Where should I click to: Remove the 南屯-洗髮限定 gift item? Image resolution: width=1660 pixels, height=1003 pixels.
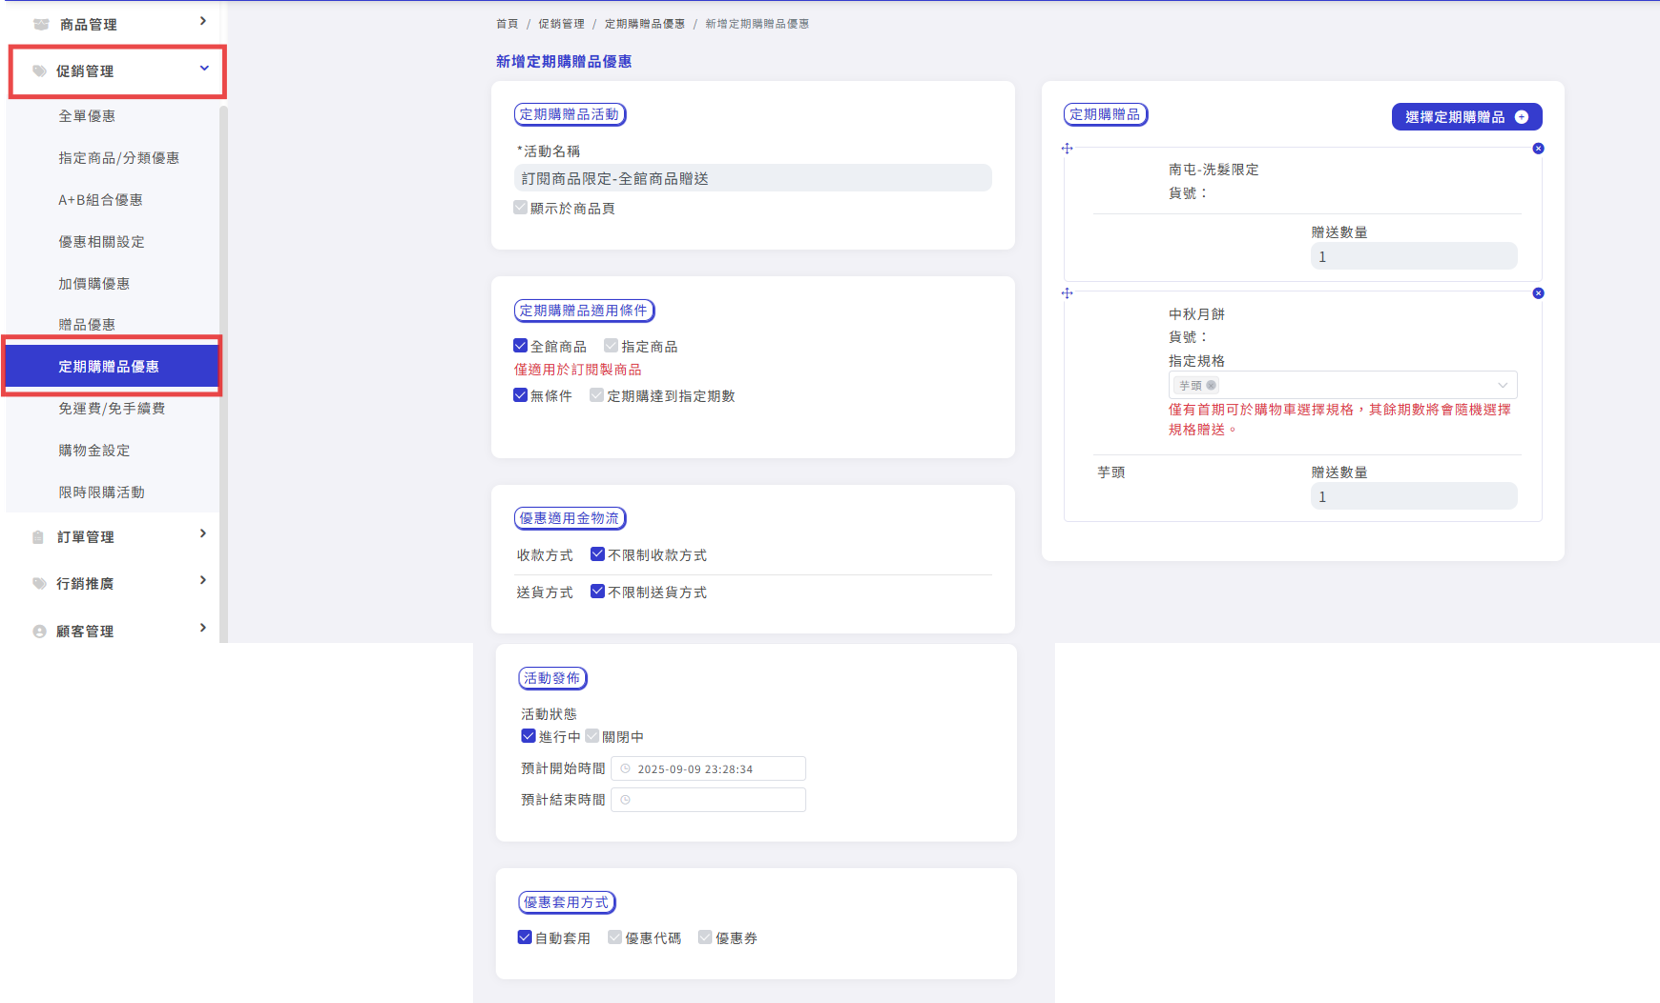(x=1538, y=148)
